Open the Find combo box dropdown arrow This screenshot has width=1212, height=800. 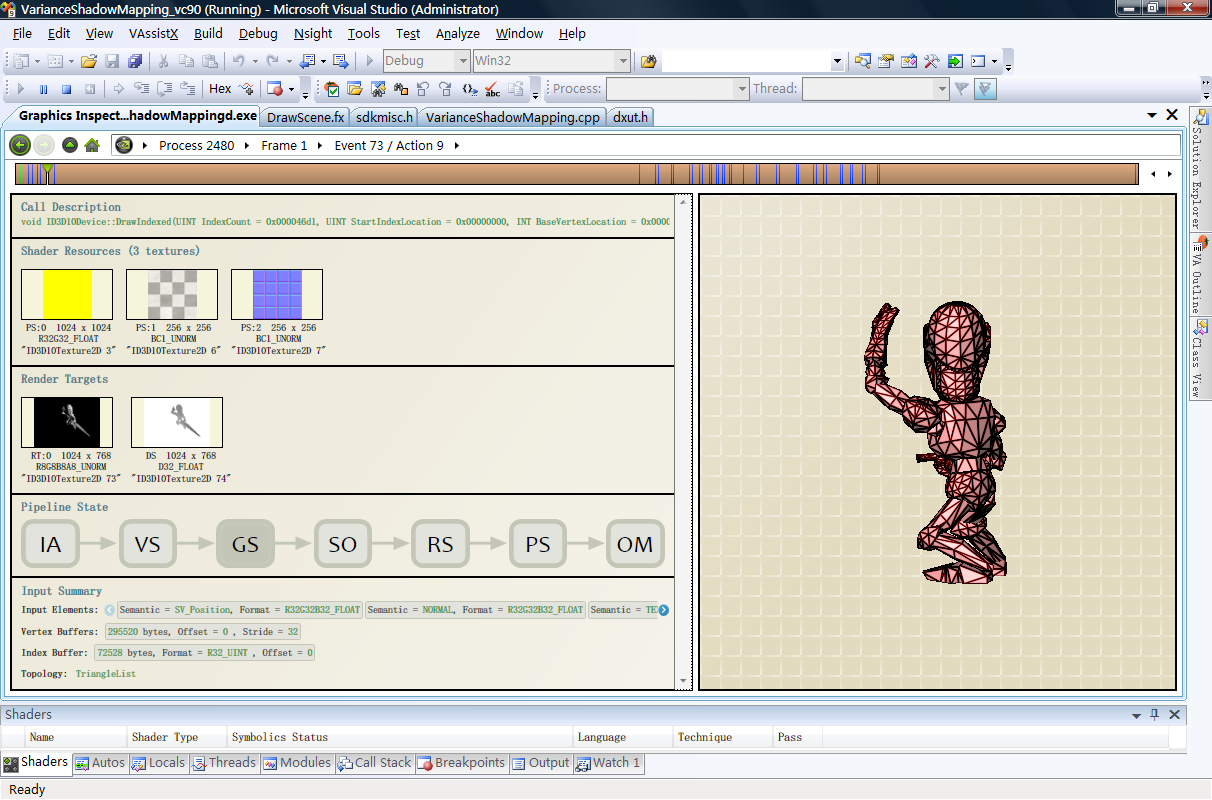[837, 61]
